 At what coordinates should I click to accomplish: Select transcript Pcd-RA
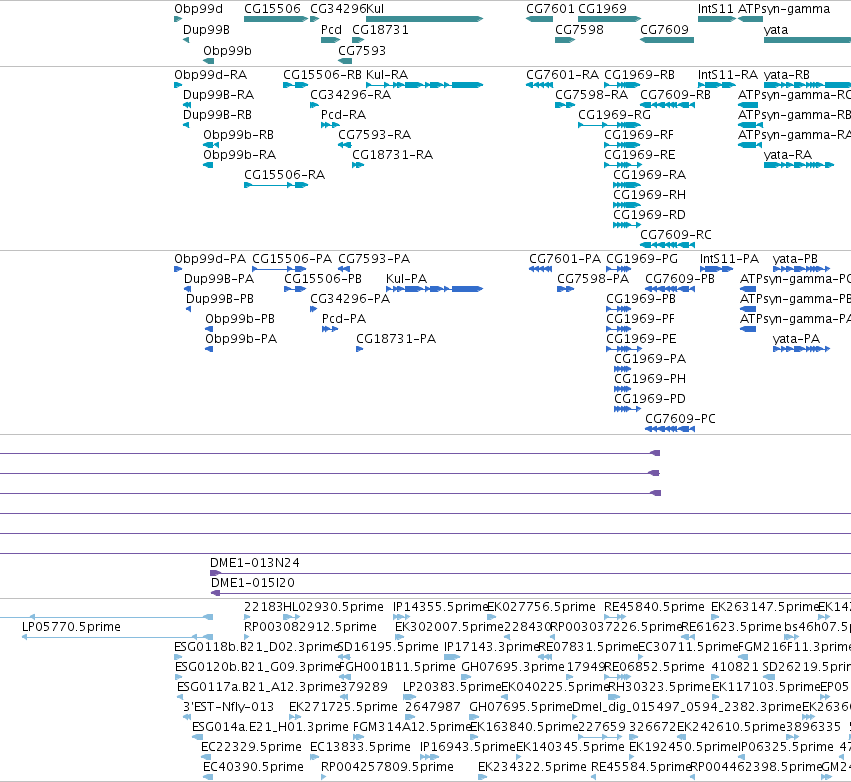pyautogui.click(x=330, y=125)
